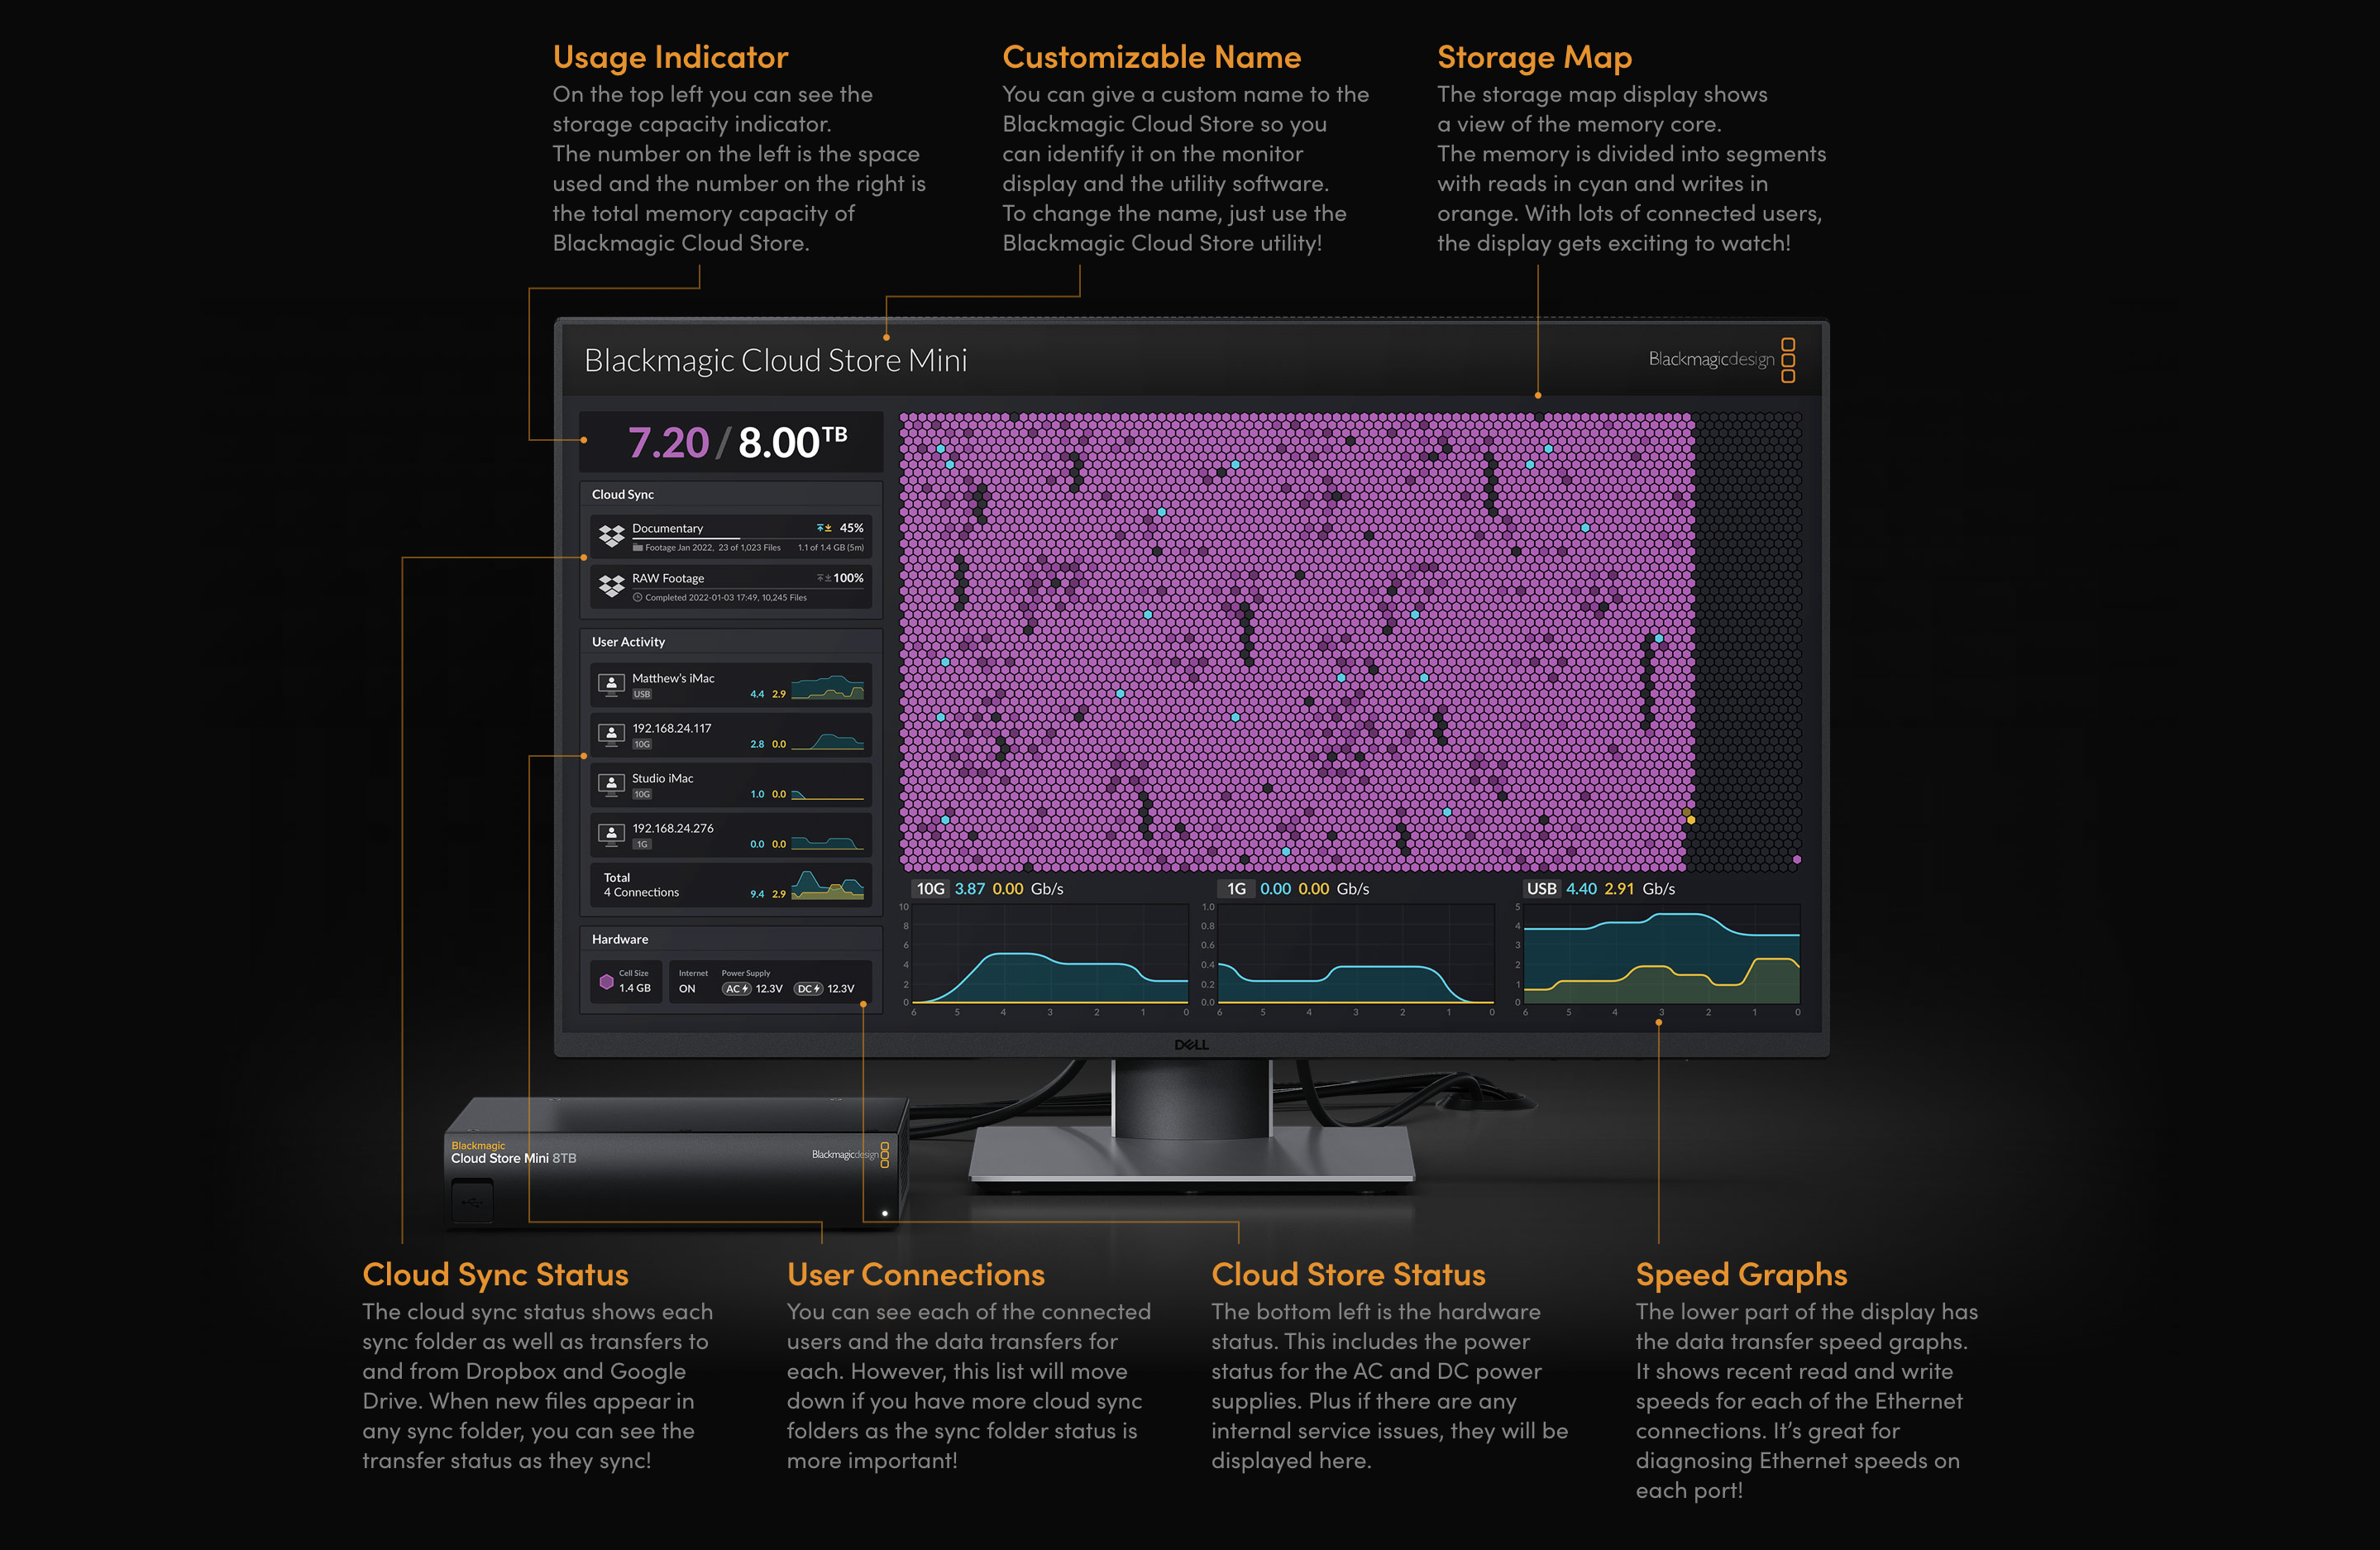The height and width of the screenshot is (1550, 2380).
Task: Click the USB speed graph chart
Action: [1661, 954]
